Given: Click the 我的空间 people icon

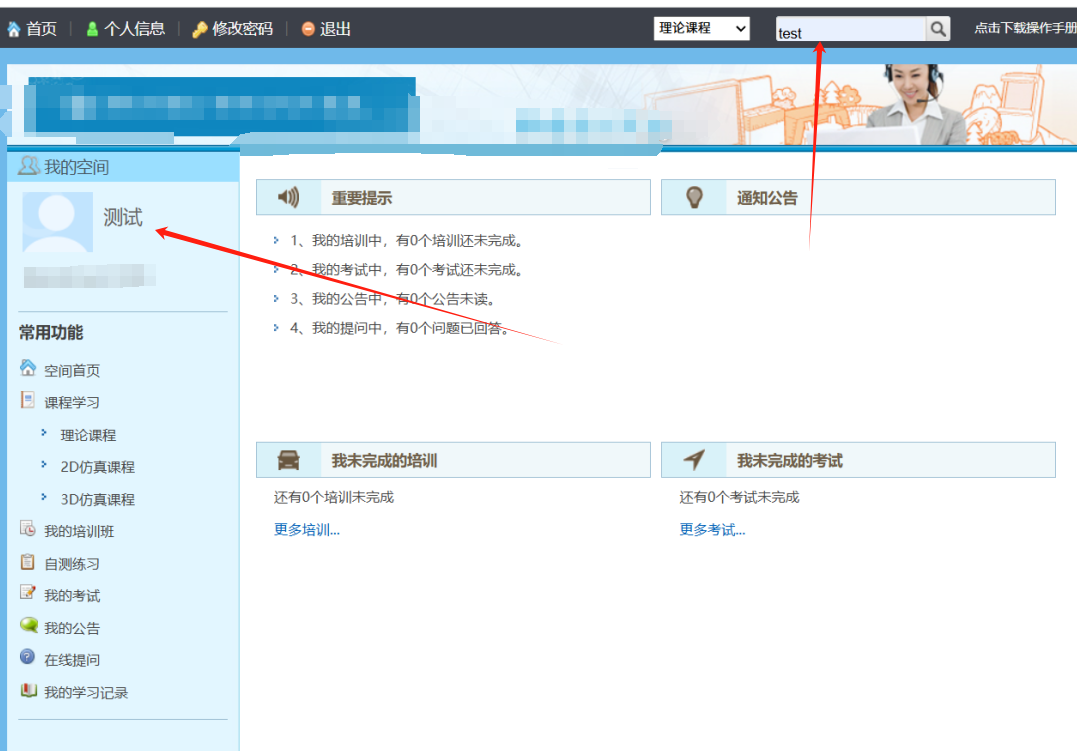Looking at the screenshot, I should click(x=29, y=166).
